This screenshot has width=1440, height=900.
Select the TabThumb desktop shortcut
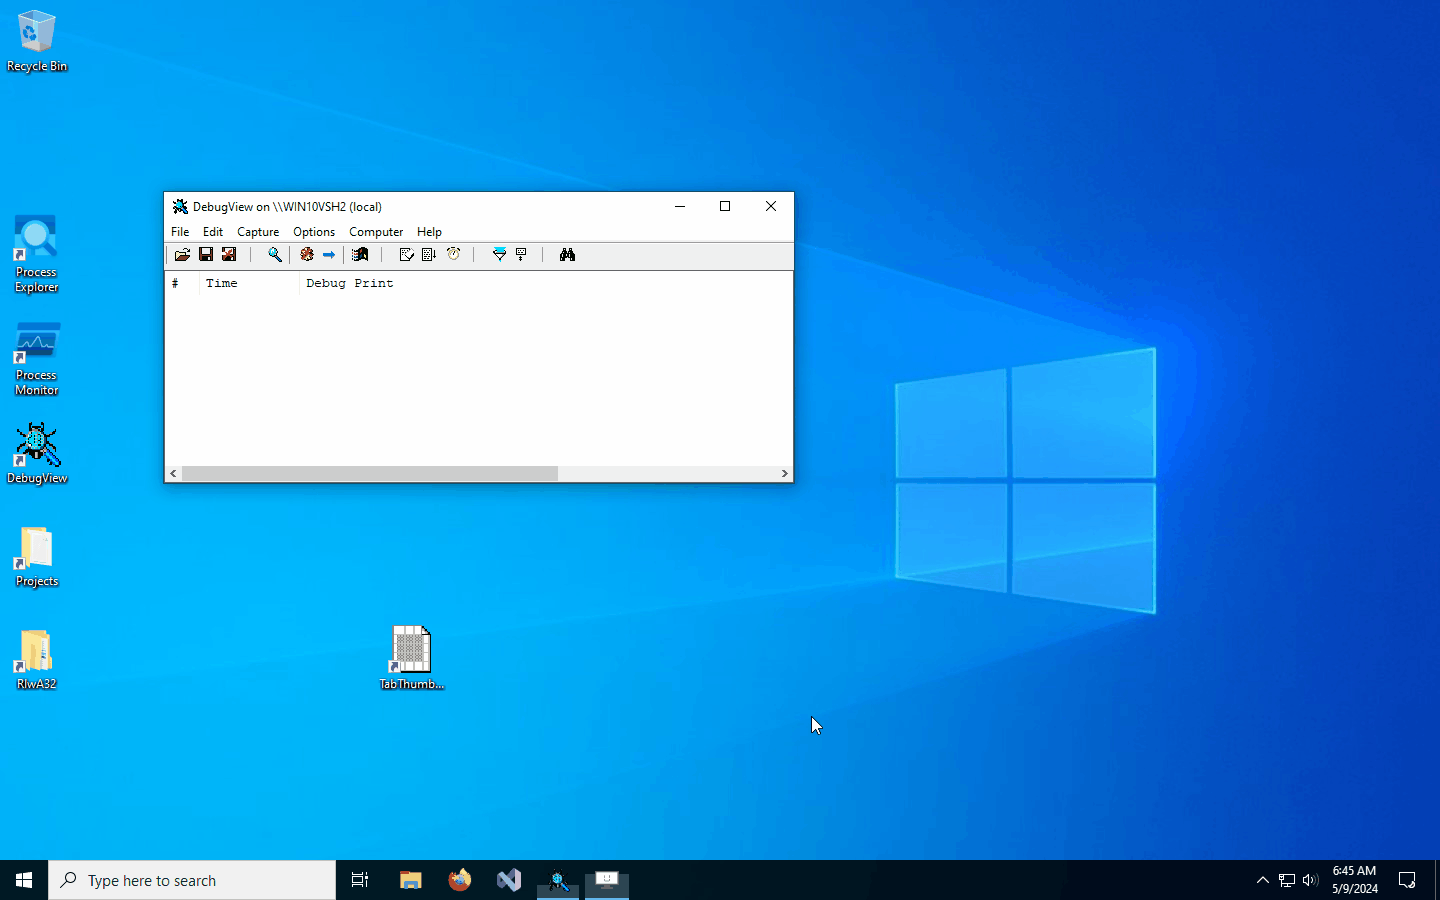pos(411,658)
